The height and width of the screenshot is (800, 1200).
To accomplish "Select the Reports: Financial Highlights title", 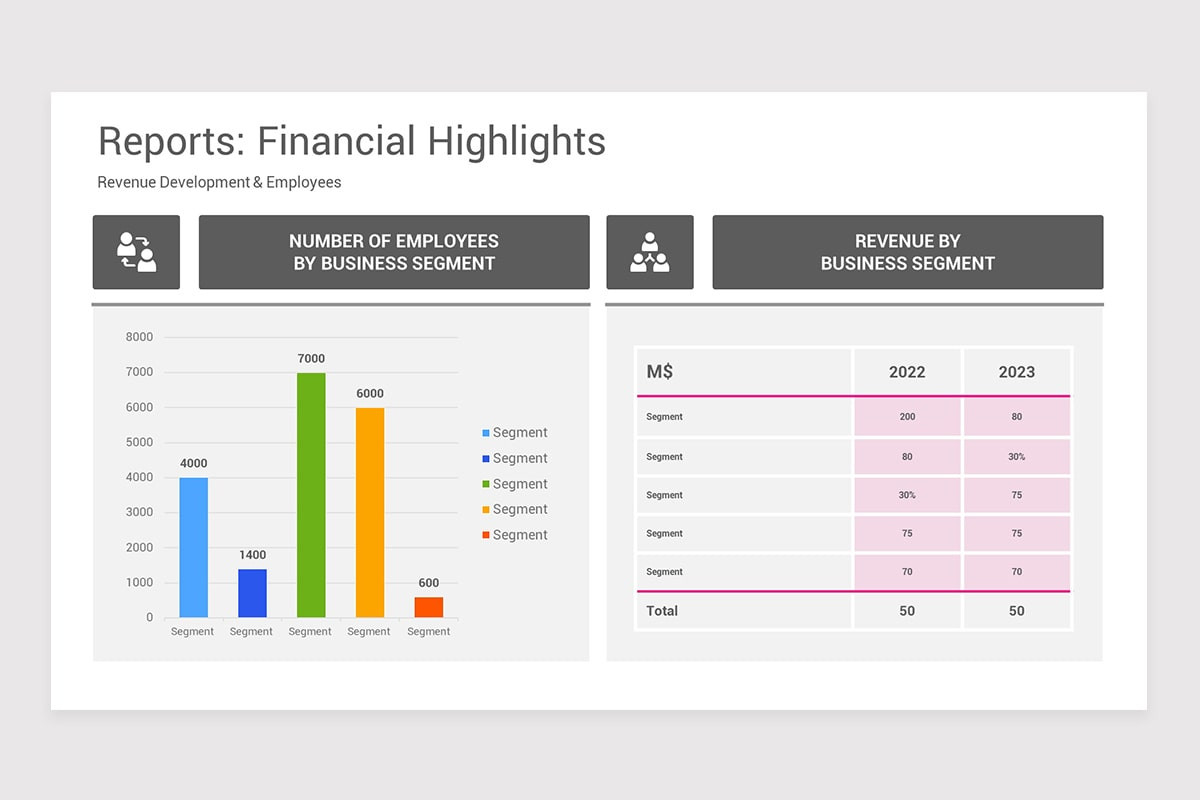I will pyautogui.click(x=351, y=141).
